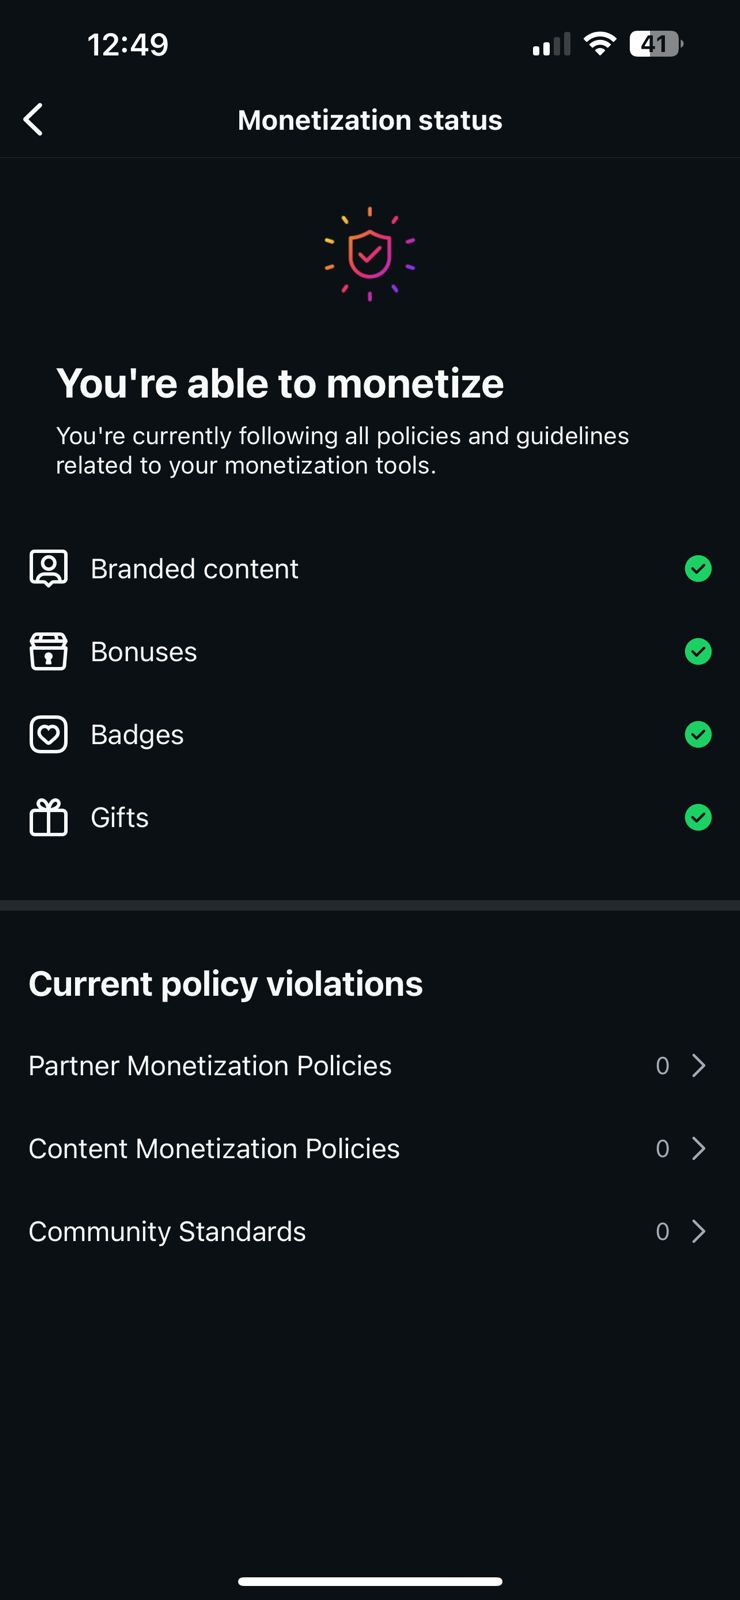
Task: Expand Community Standards chevron
Action: click(699, 1231)
